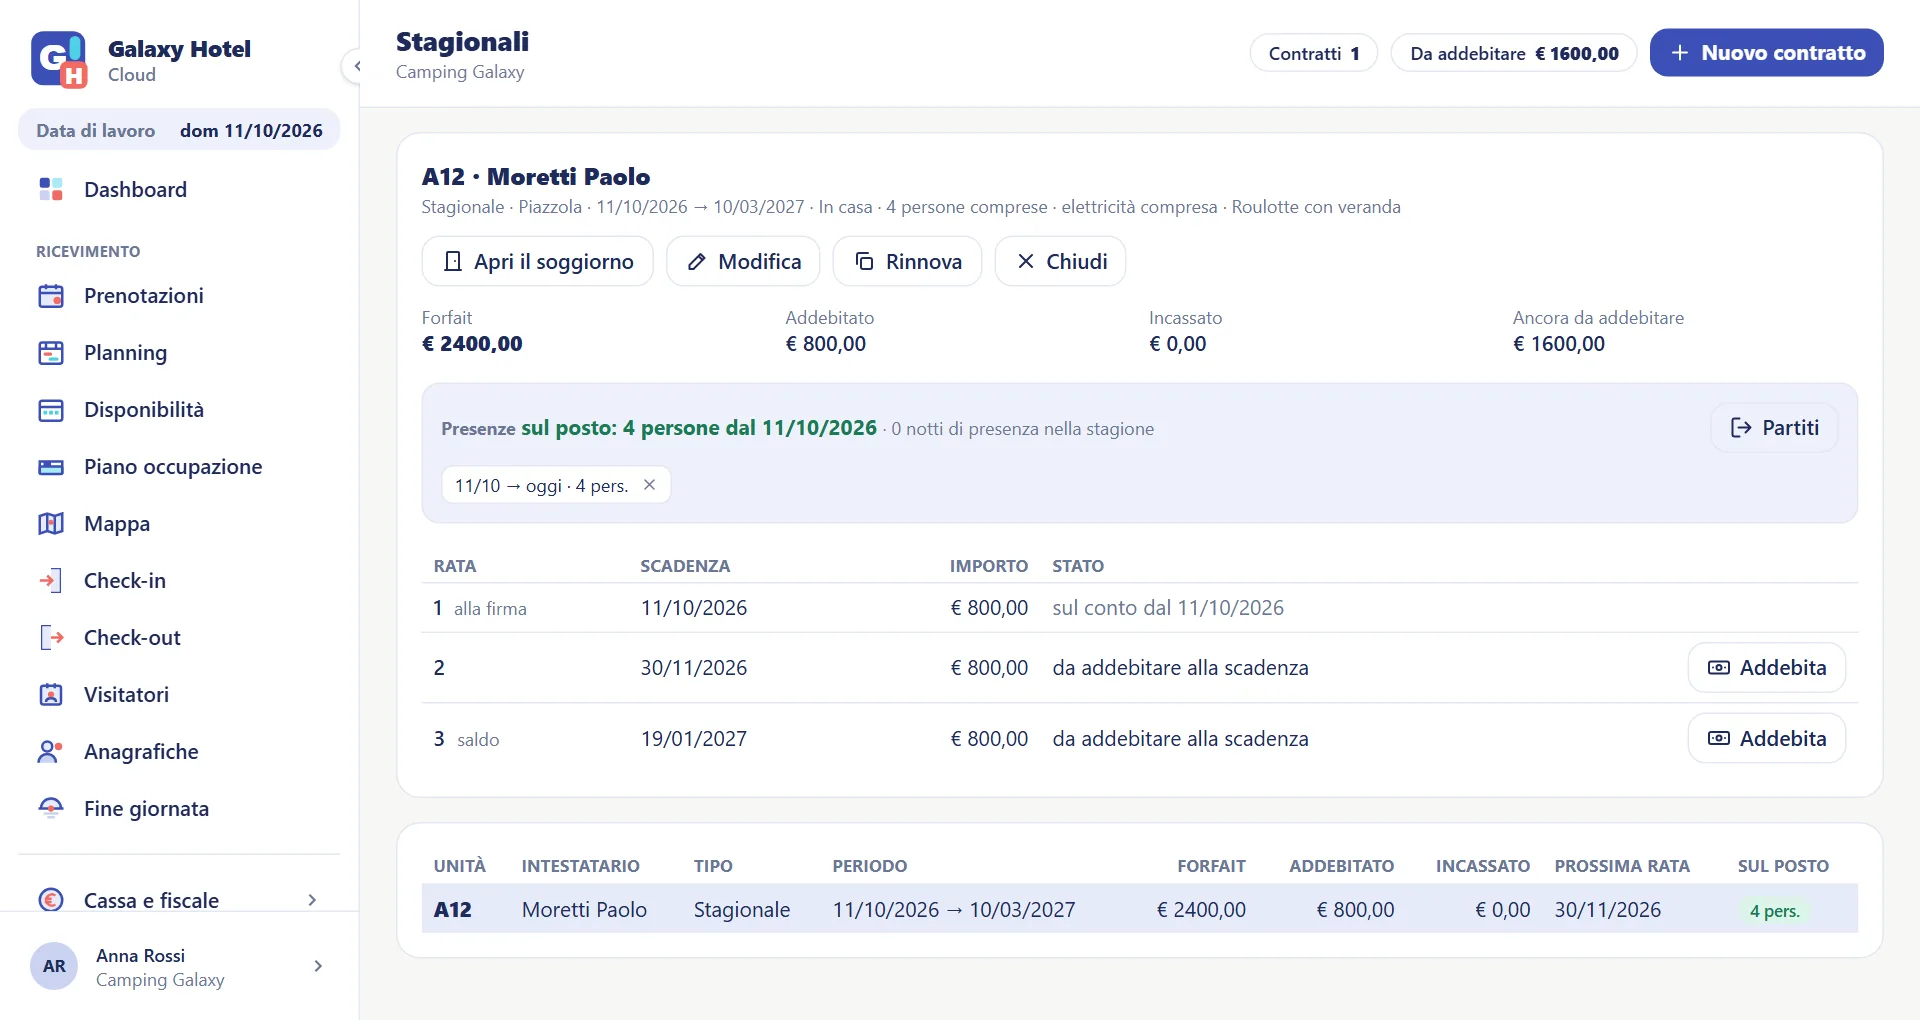Go to Fine giornata menu entry
Screen dimensions: 1920x1020
tap(179, 809)
